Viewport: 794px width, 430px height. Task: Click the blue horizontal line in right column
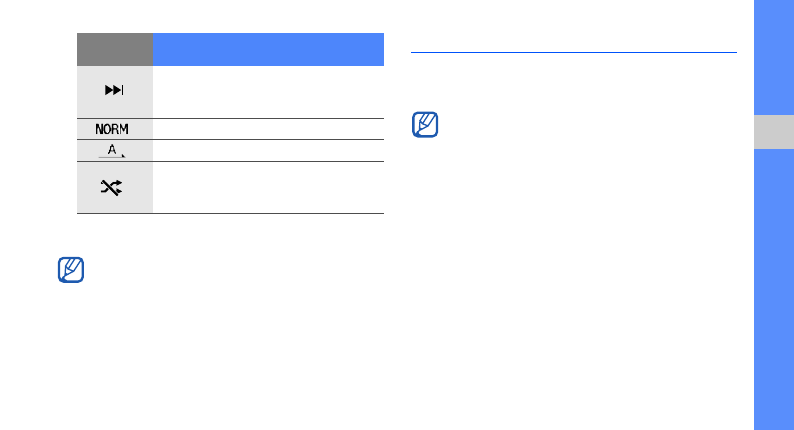click(x=573, y=52)
